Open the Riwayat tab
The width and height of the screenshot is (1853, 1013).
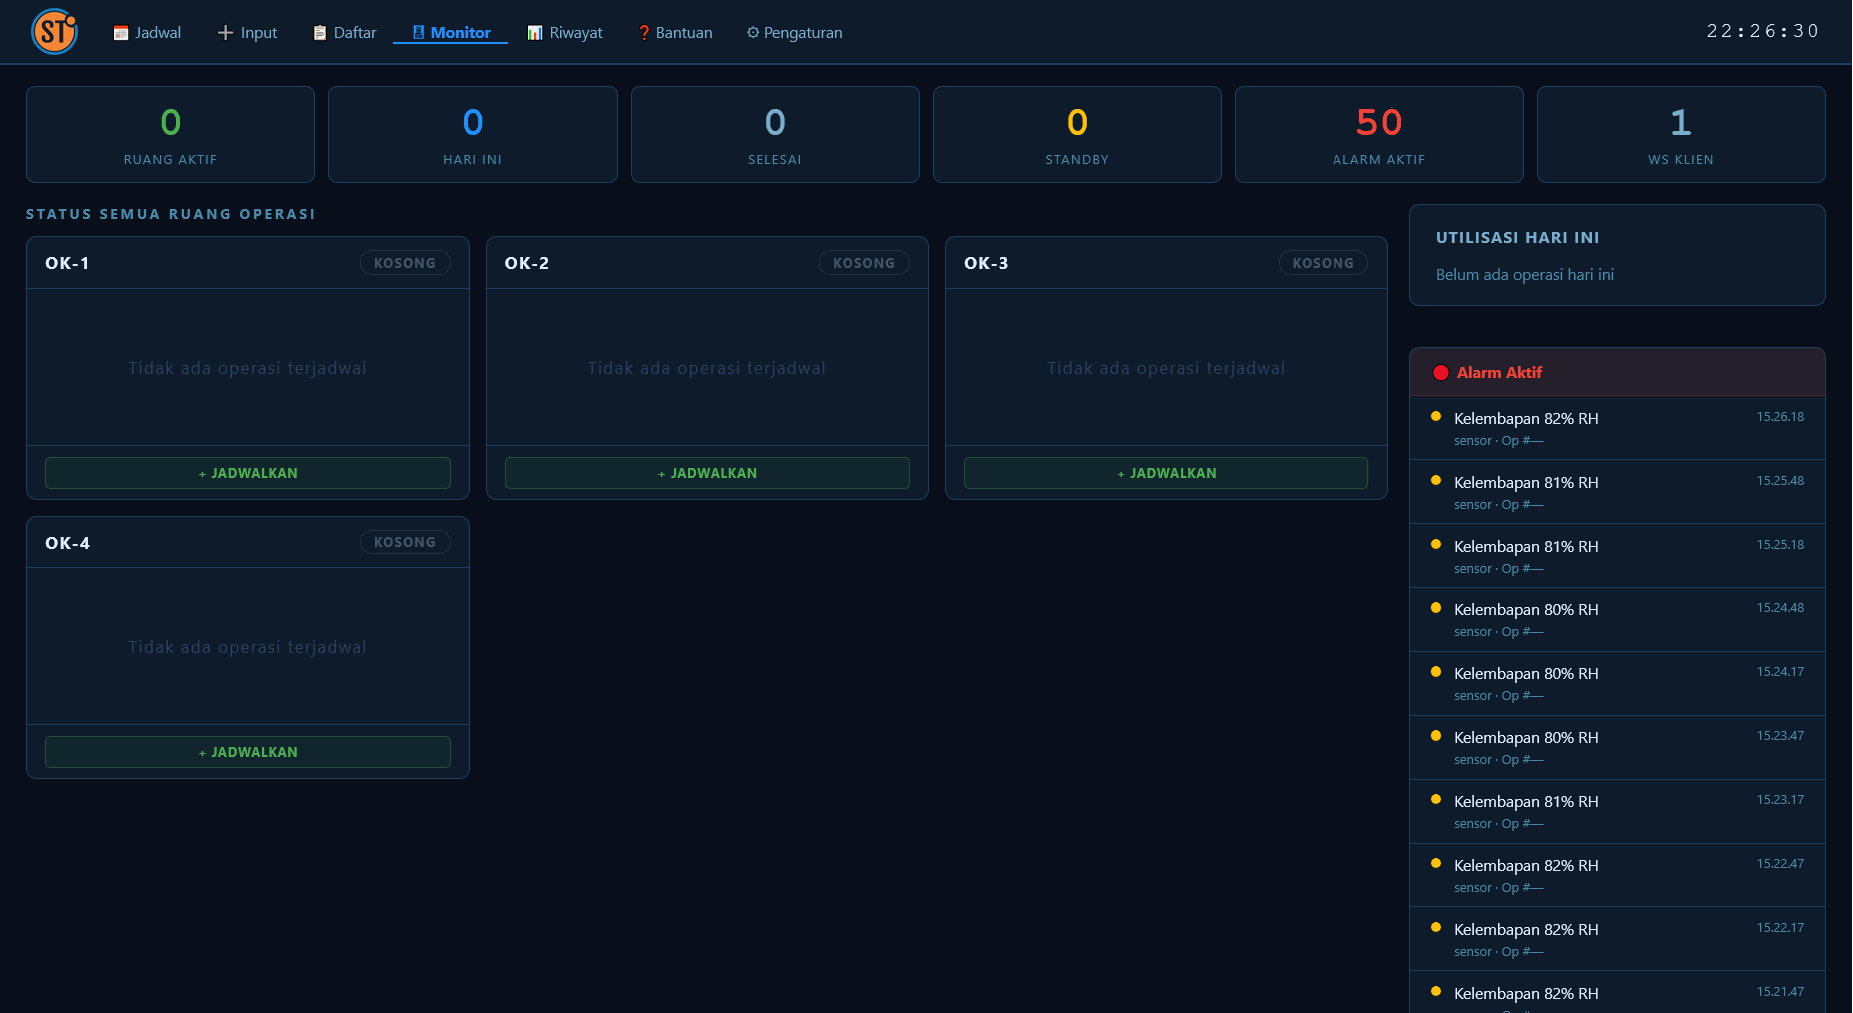(565, 33)
